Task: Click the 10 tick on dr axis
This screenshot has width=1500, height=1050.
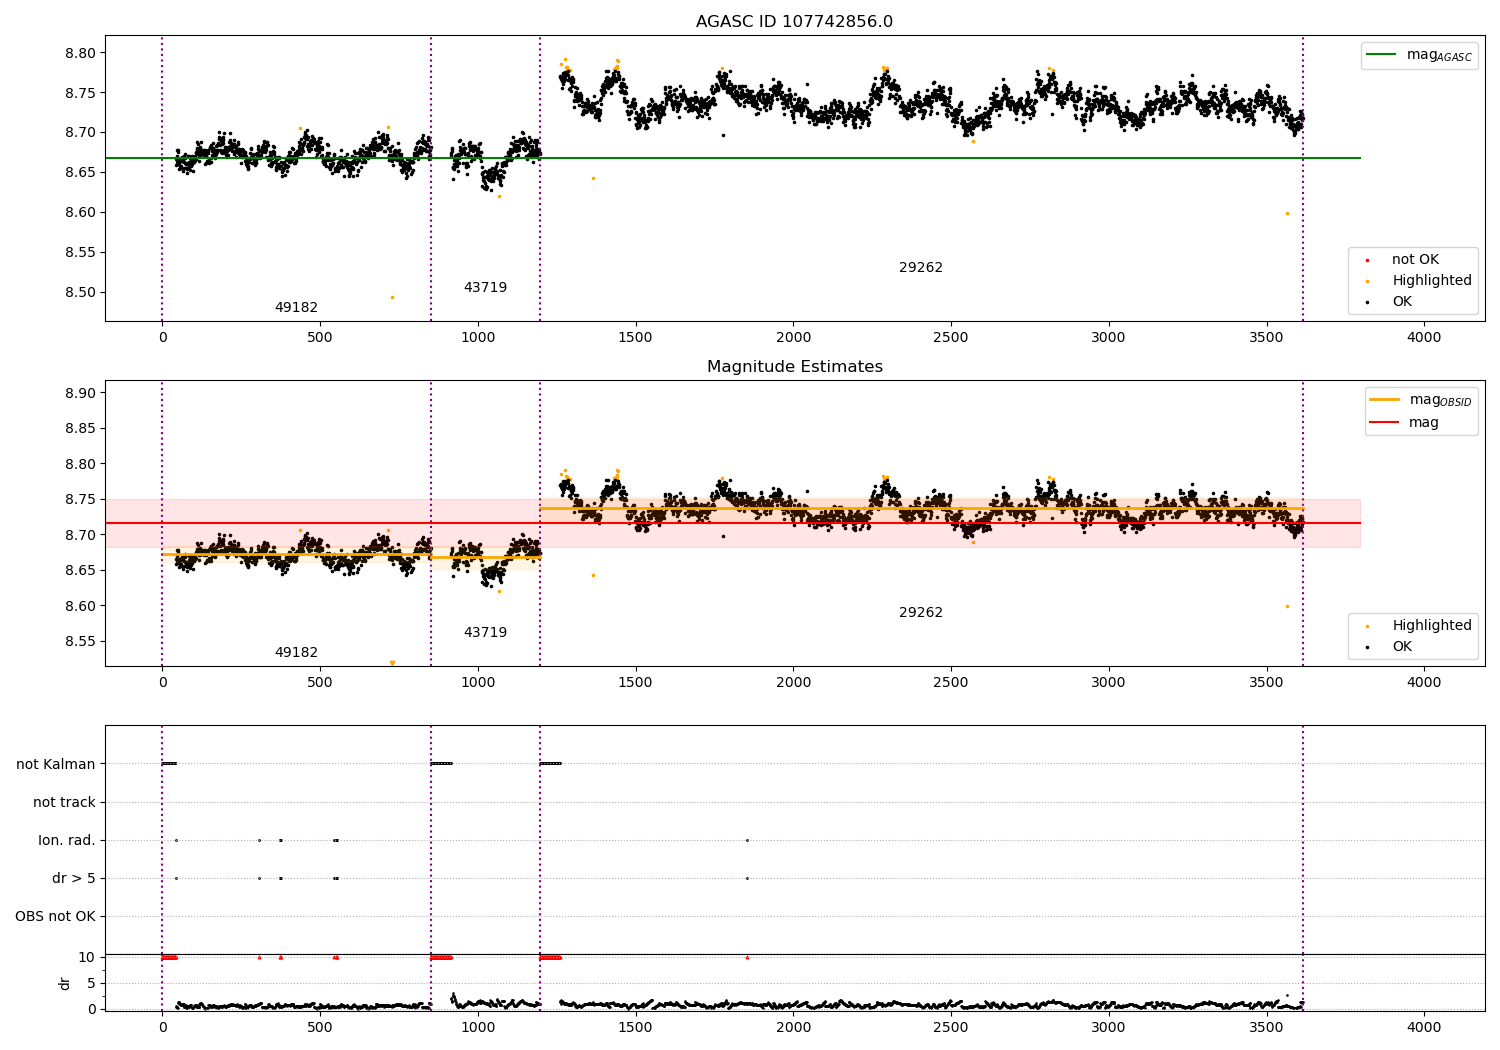Action: coord(87,958)
